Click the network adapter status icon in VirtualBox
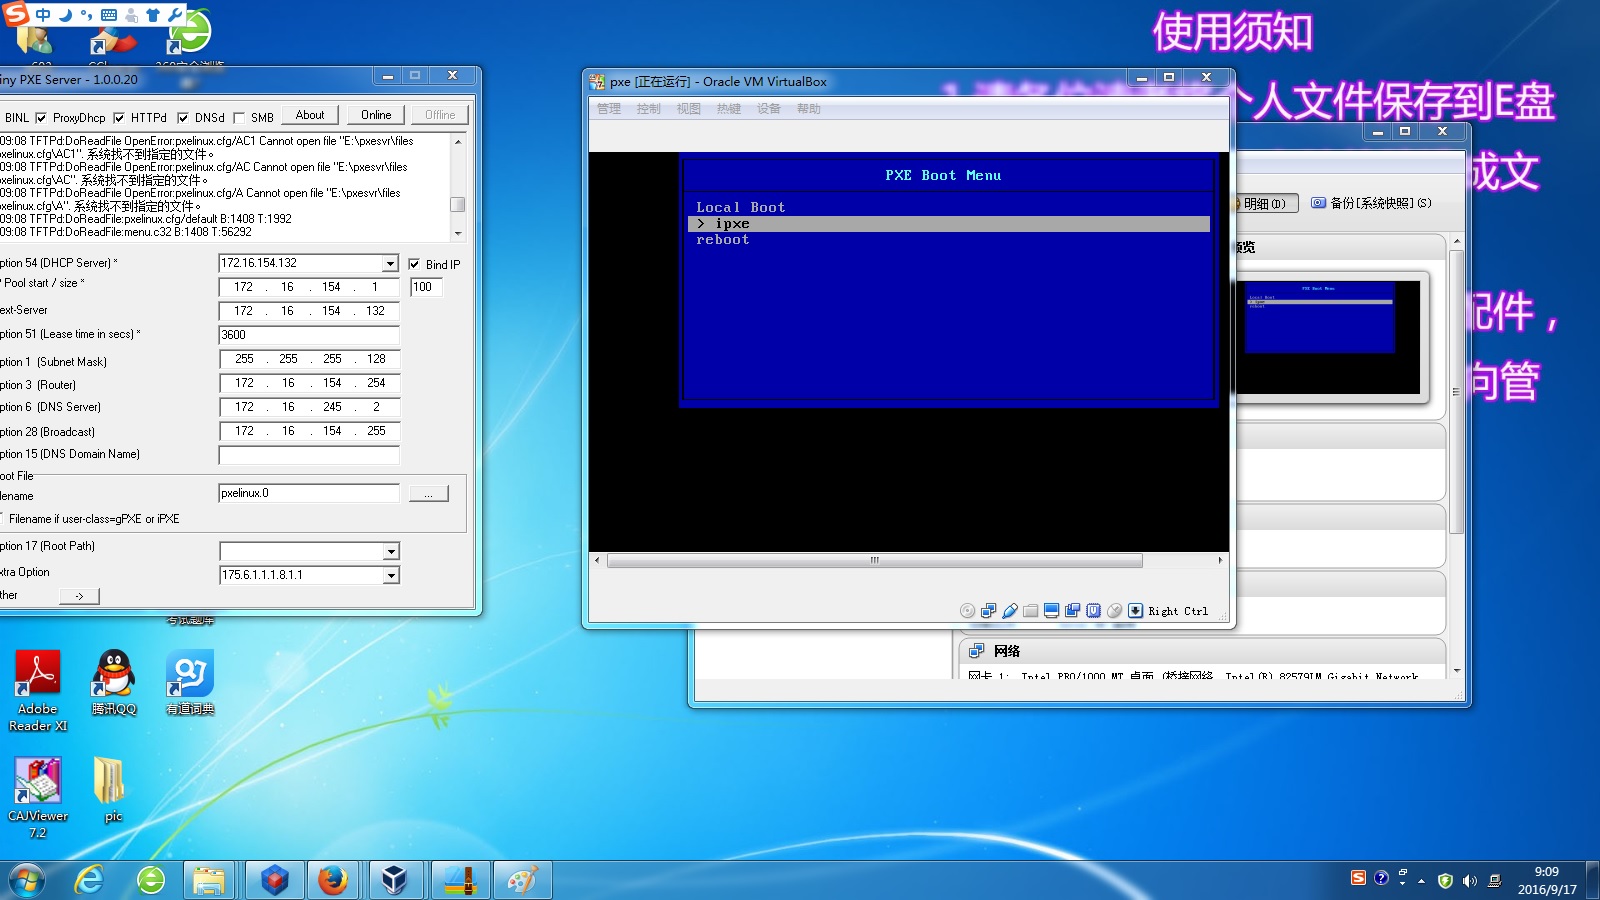 click(x=988, y=611)
